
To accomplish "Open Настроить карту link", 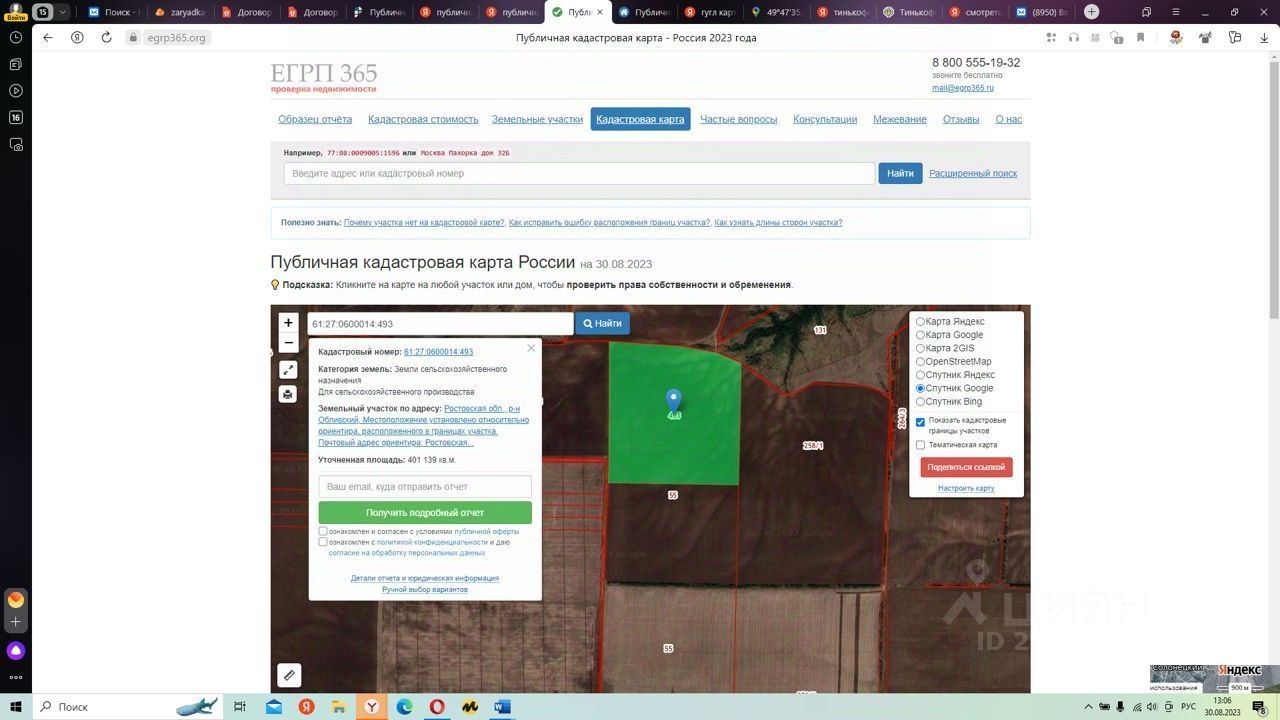I will click(966, 488).
